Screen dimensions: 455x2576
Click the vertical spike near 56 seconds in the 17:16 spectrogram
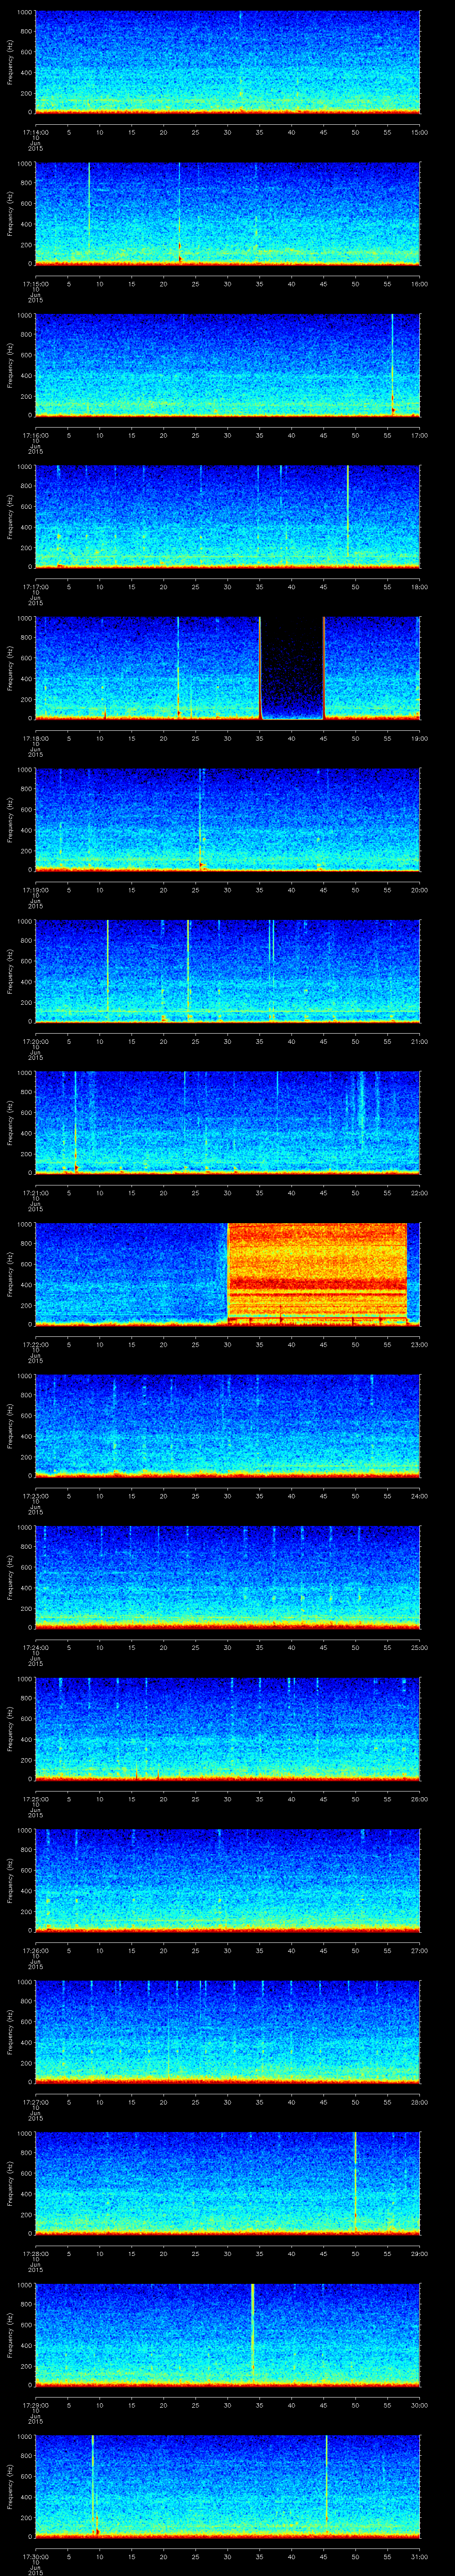click(392, 365)
